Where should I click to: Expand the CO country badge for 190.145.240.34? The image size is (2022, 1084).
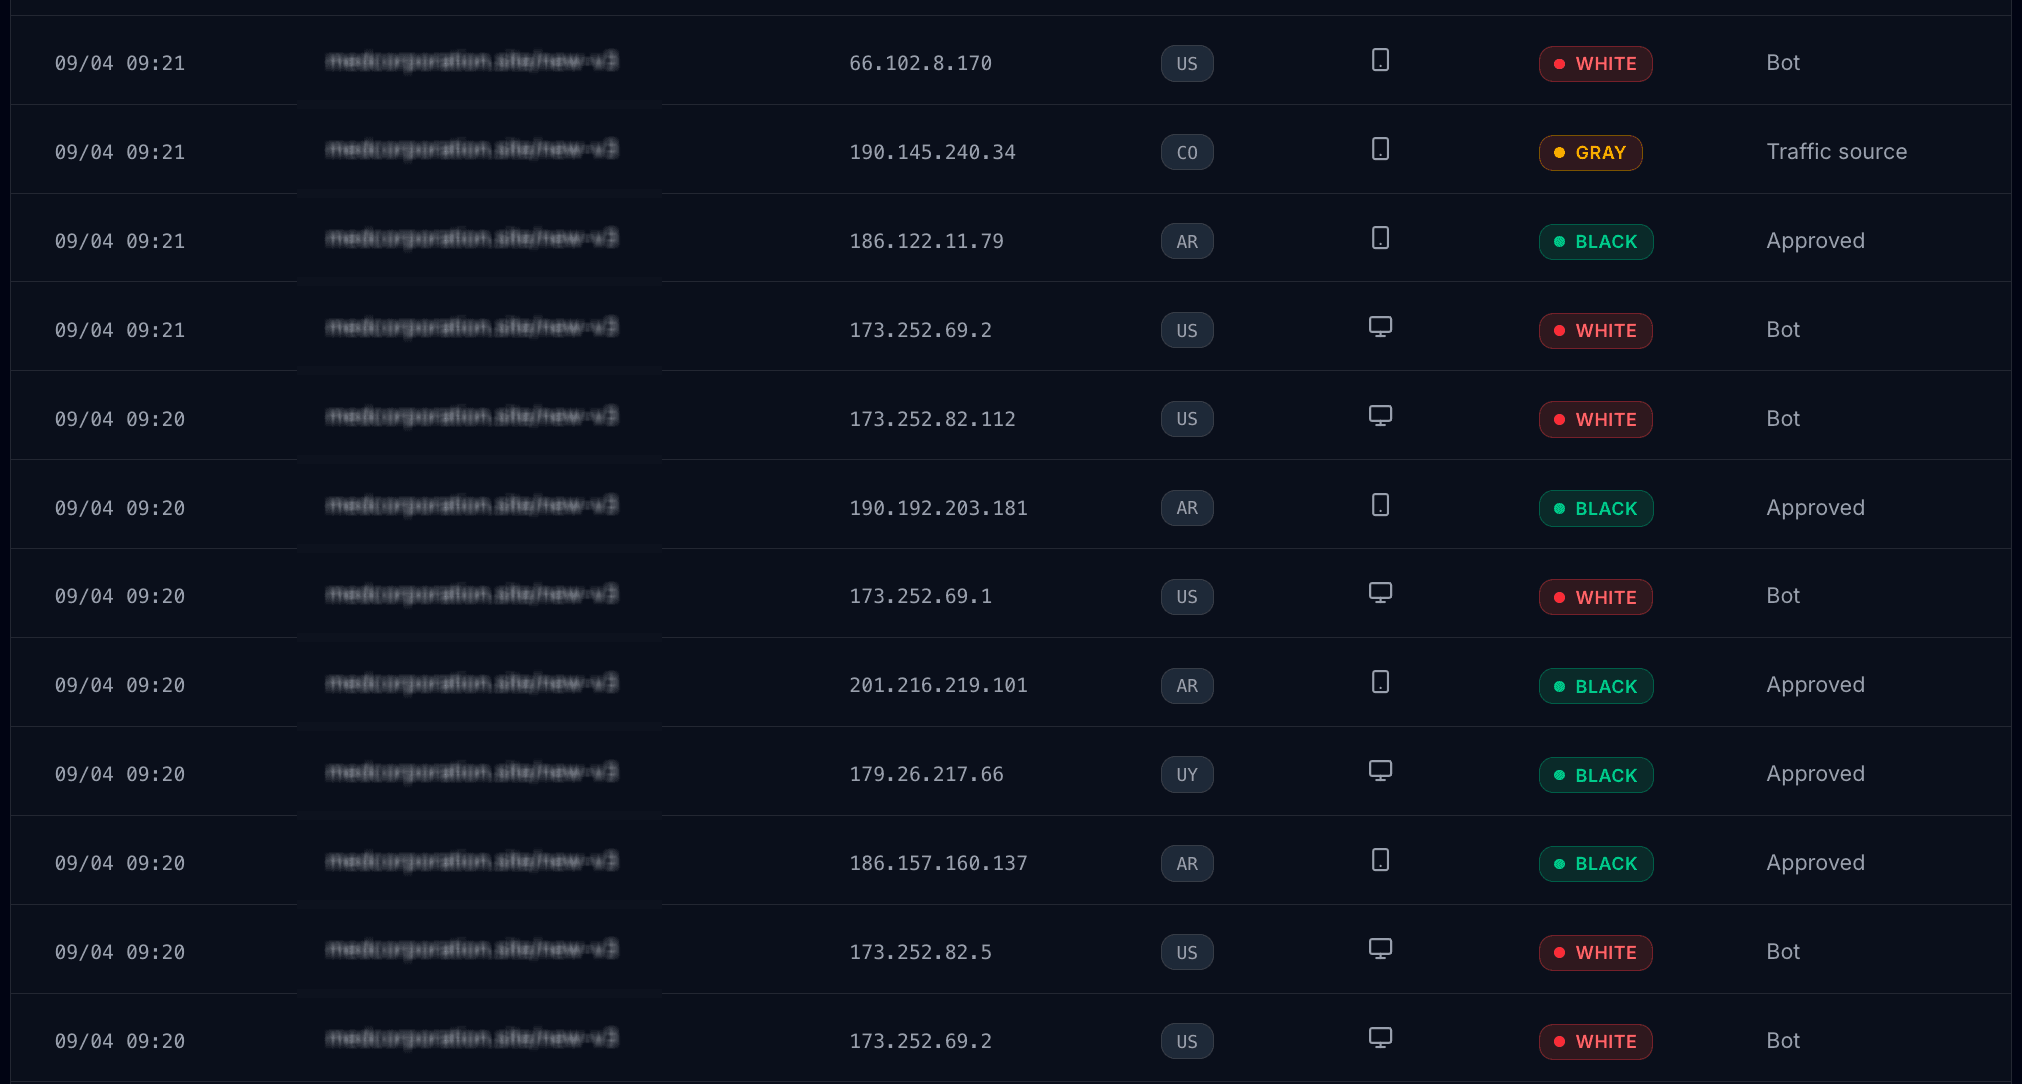coord(1186,152)
